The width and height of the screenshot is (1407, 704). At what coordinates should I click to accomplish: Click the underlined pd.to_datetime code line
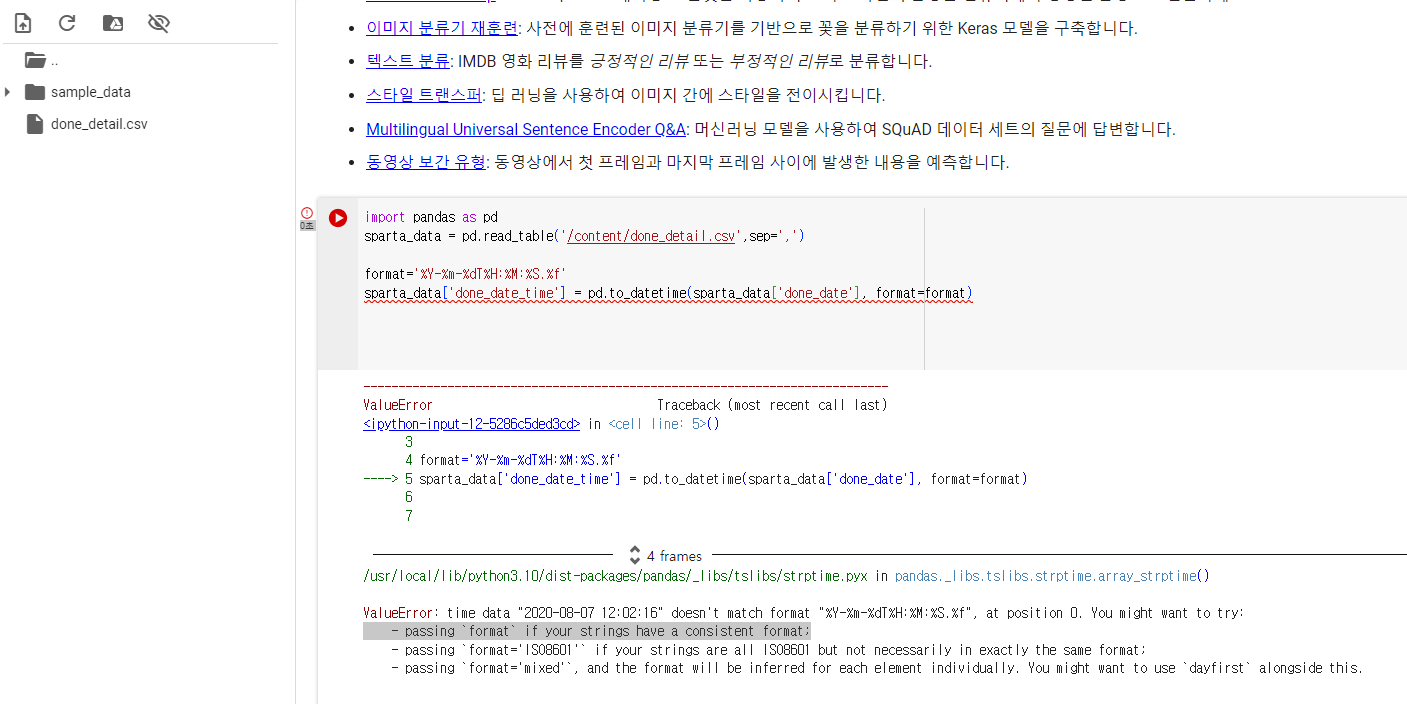pyautogui.click(x=668, y=294)
